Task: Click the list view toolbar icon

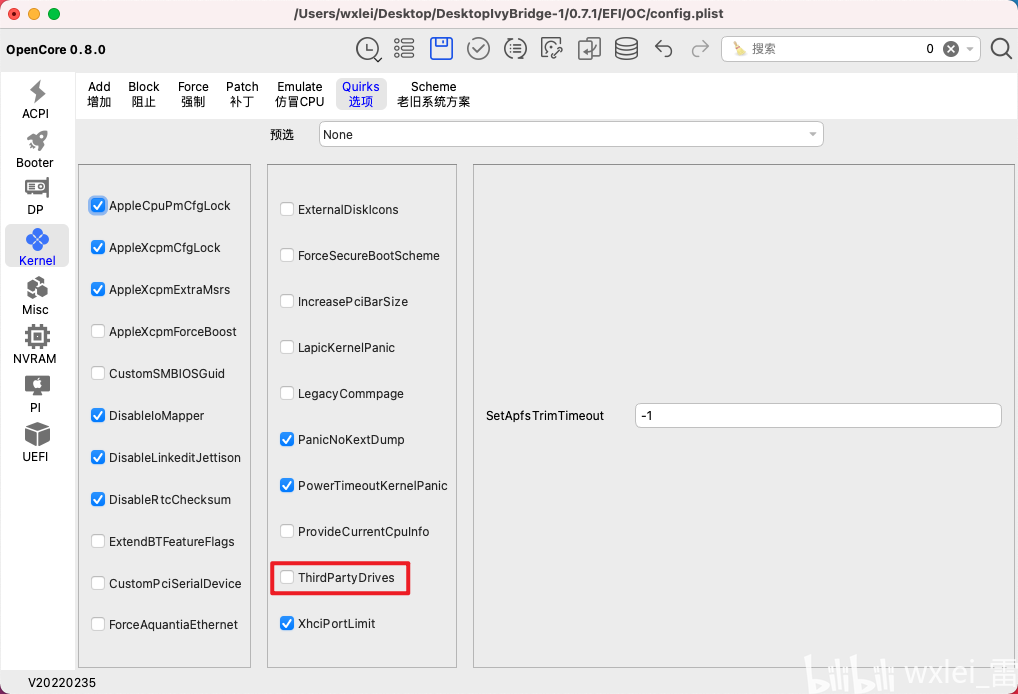Action: click(x=404, y=49)
